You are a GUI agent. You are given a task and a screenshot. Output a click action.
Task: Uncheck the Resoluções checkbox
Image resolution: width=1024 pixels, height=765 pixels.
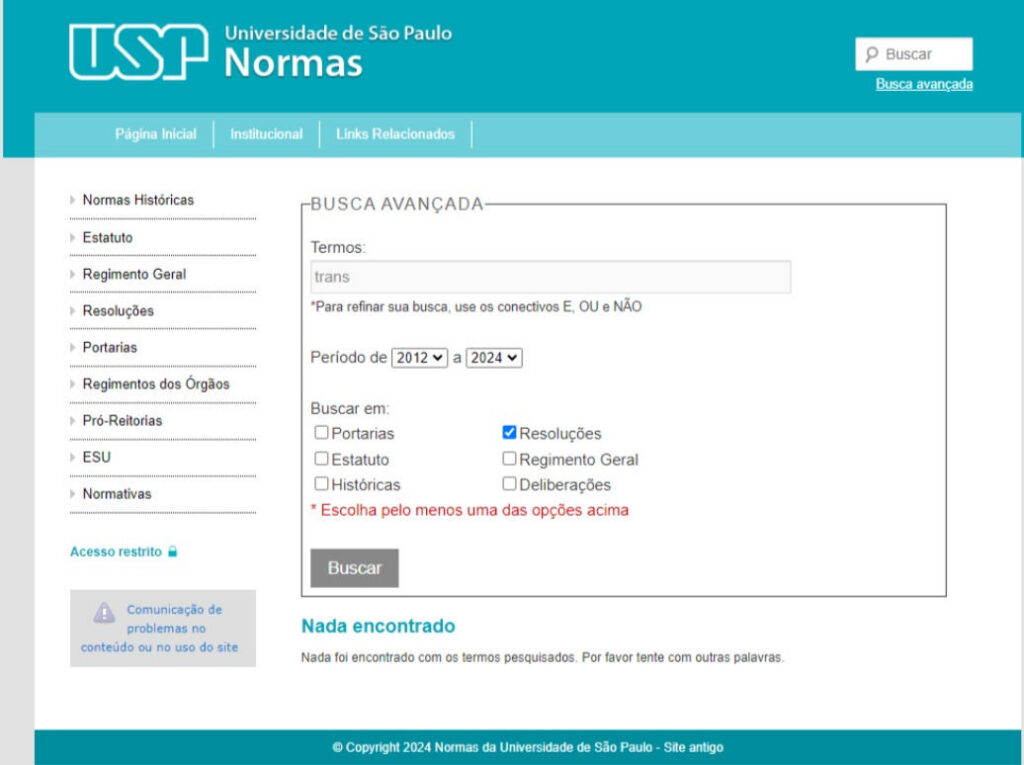coord(509,433)
